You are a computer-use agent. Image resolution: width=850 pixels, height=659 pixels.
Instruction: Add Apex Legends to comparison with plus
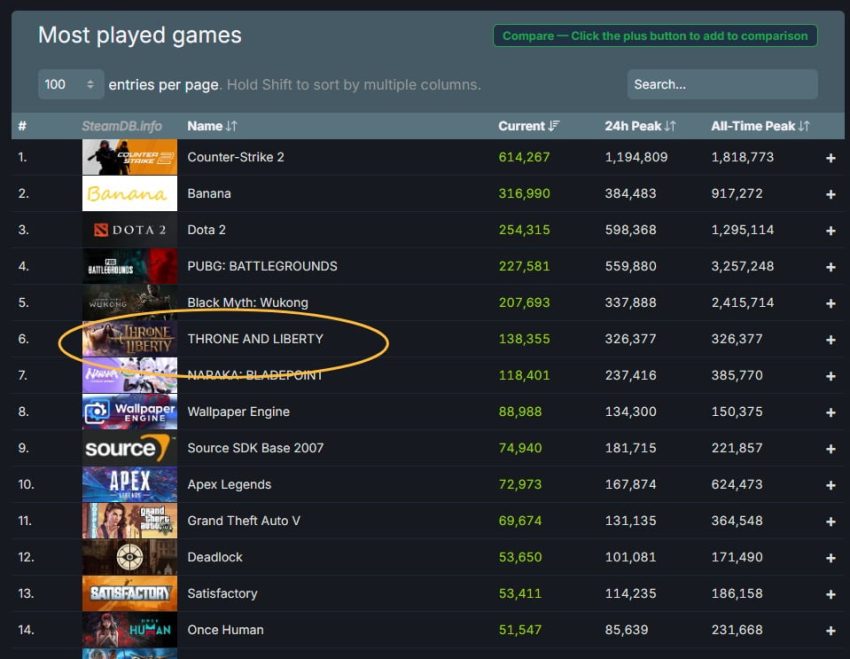[830, 485]
